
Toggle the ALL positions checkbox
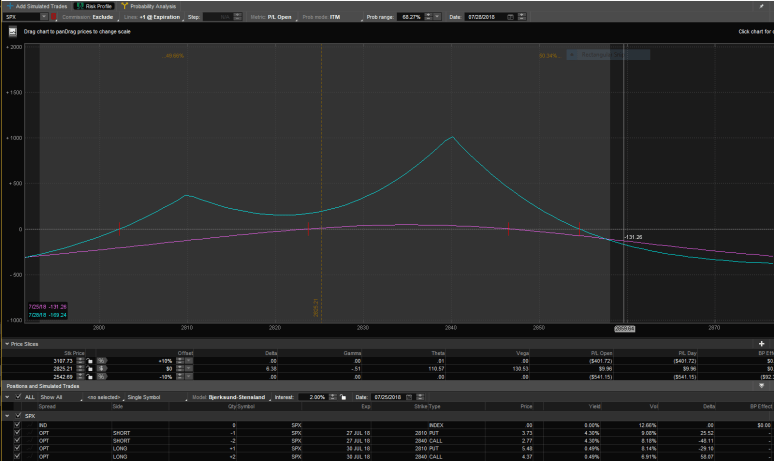pyautogui.click(x=17, y=397)
